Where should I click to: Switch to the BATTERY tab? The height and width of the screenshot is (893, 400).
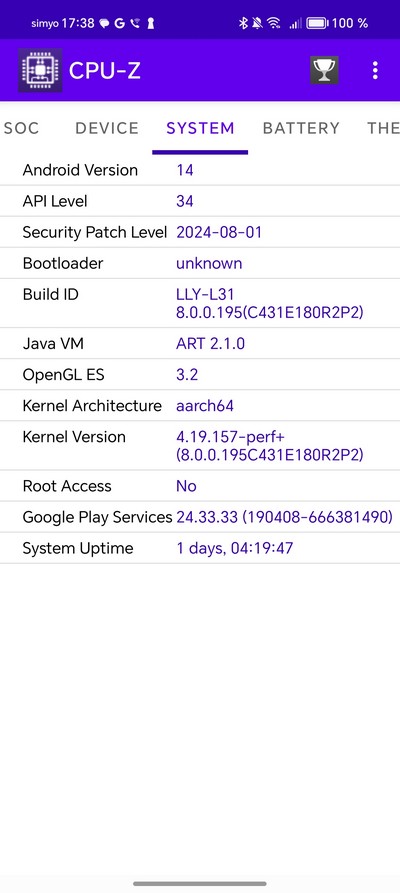coord(301,128)
